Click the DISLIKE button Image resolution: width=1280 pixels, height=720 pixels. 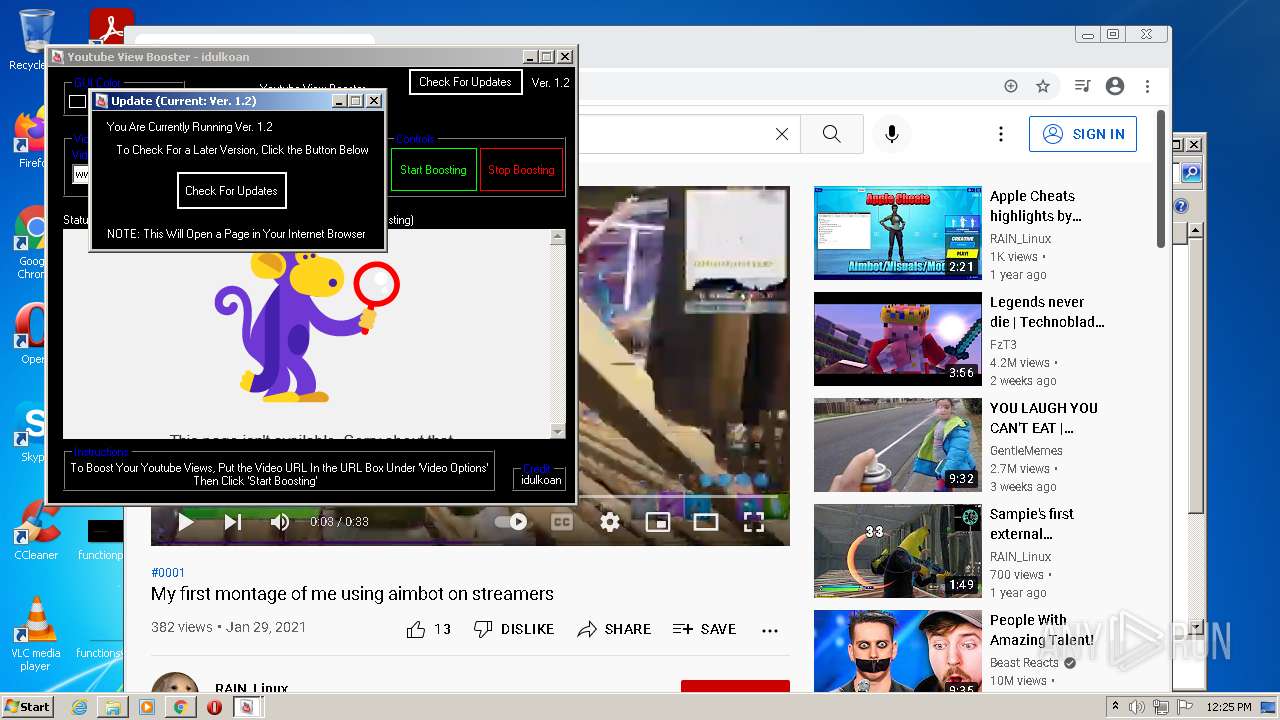point(514,629)
